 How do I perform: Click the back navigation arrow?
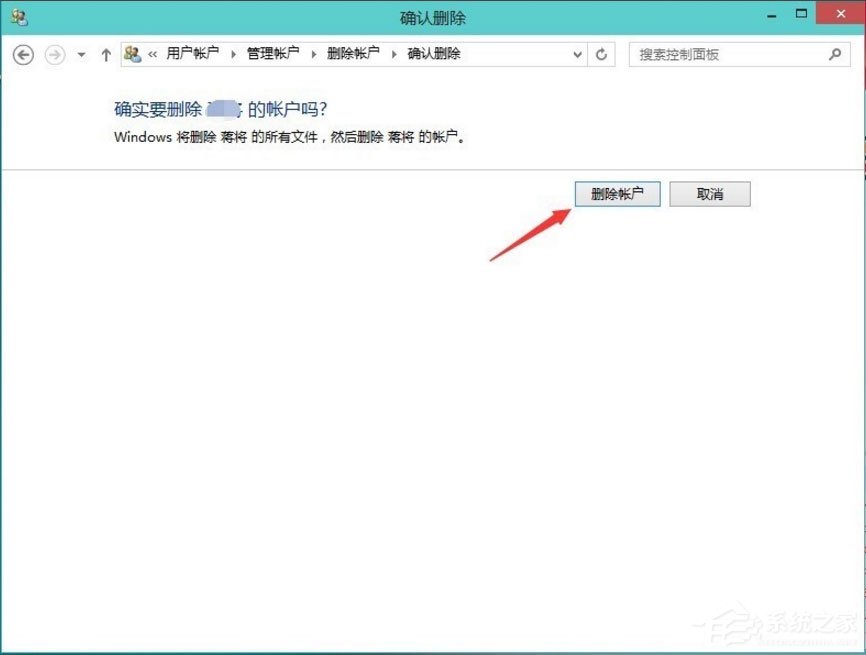point(22,55)
